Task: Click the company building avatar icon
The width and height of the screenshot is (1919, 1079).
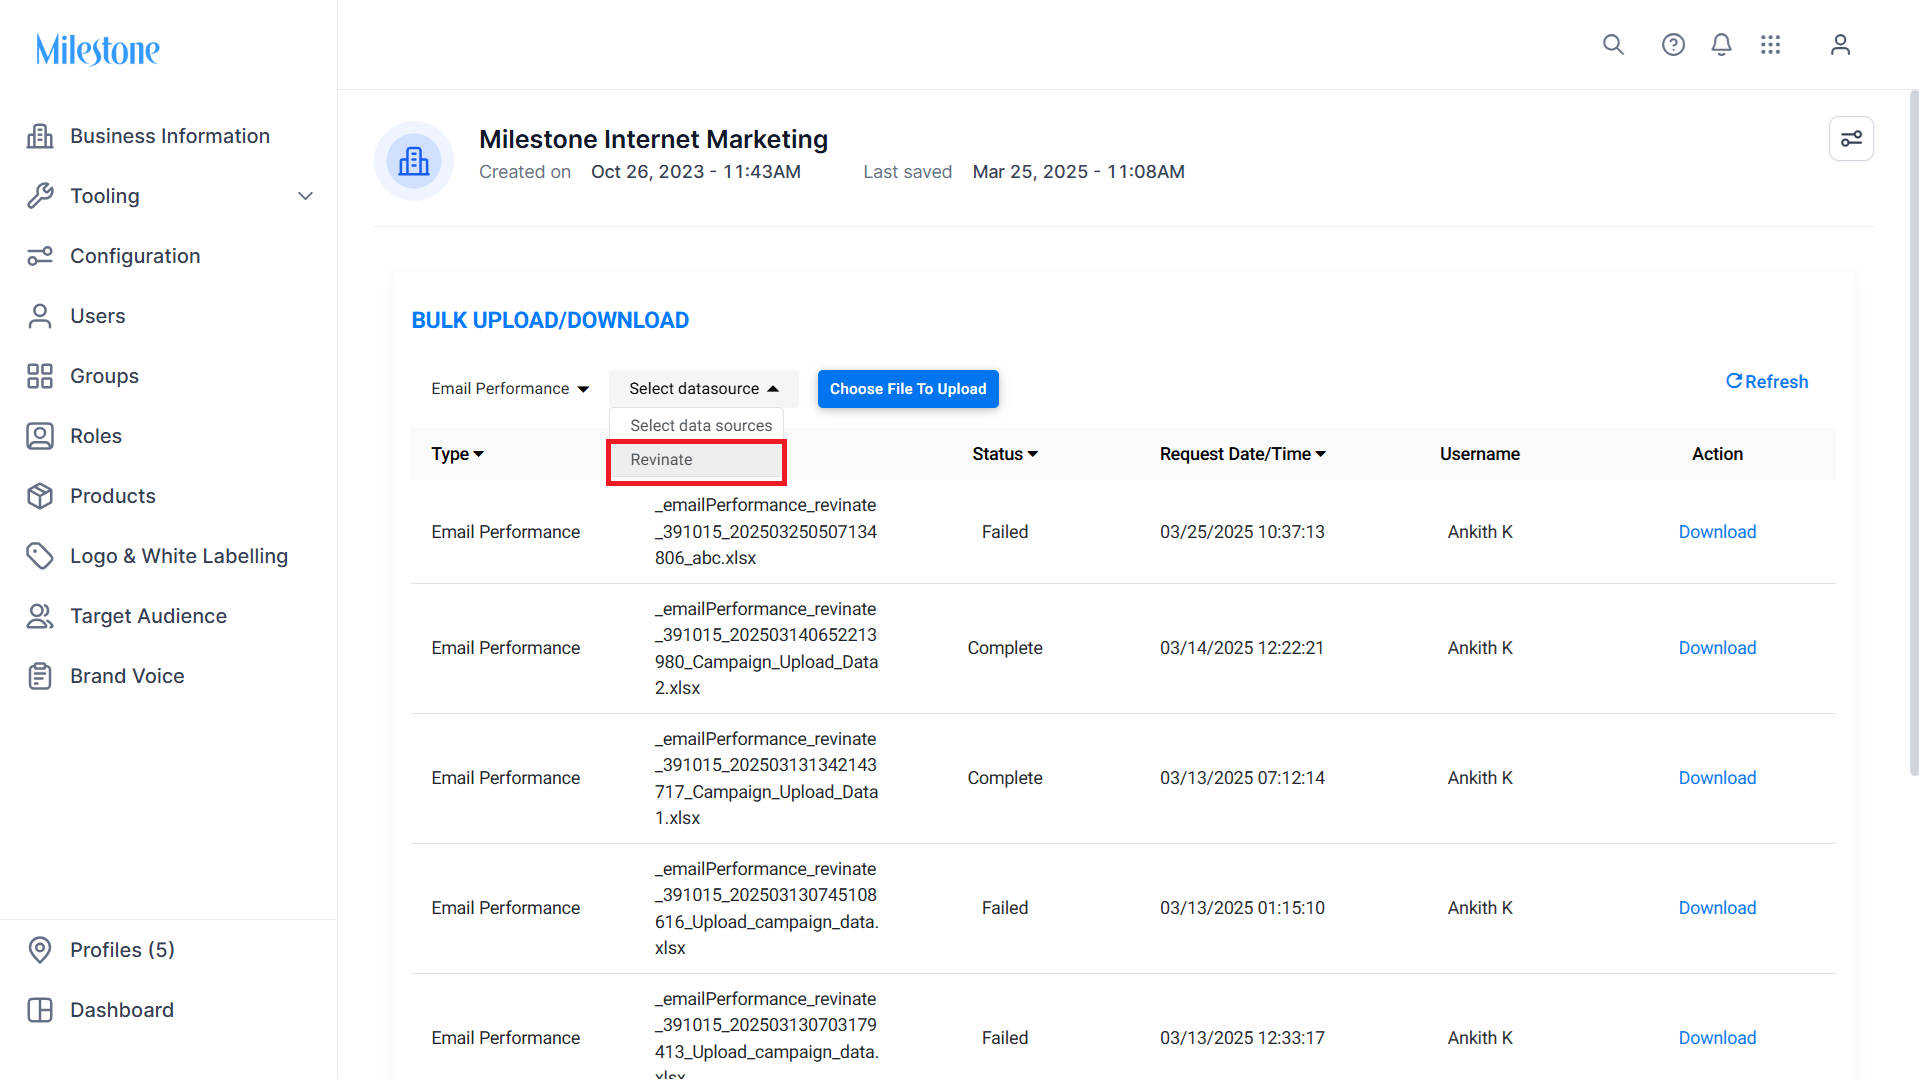Action: click(414, 161)
